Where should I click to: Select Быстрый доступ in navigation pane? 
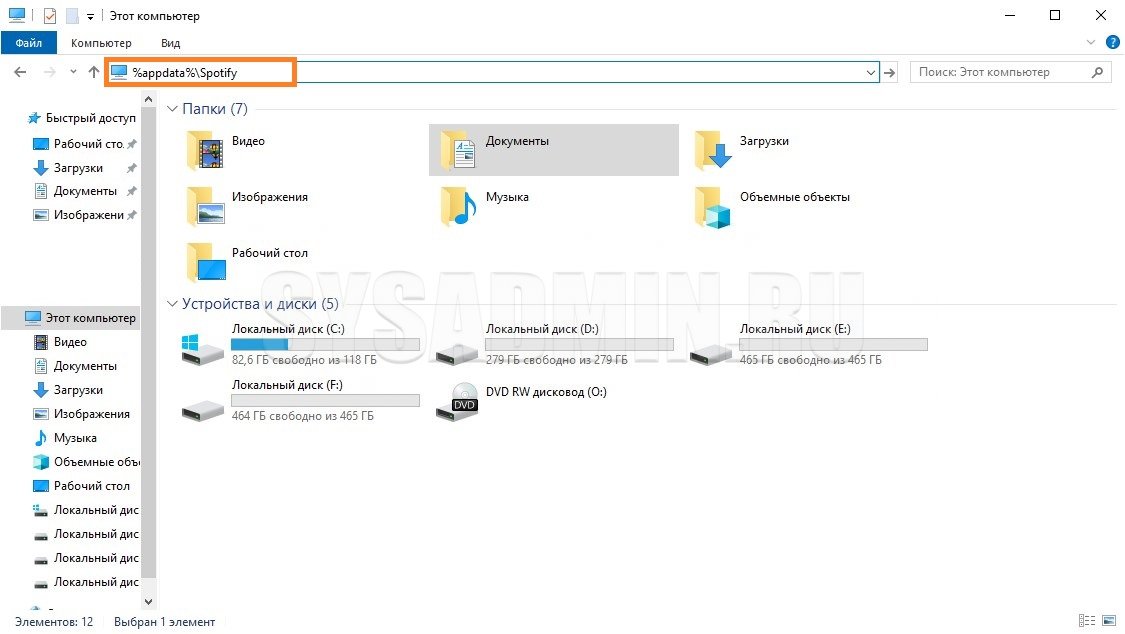[x=90, y=118]
